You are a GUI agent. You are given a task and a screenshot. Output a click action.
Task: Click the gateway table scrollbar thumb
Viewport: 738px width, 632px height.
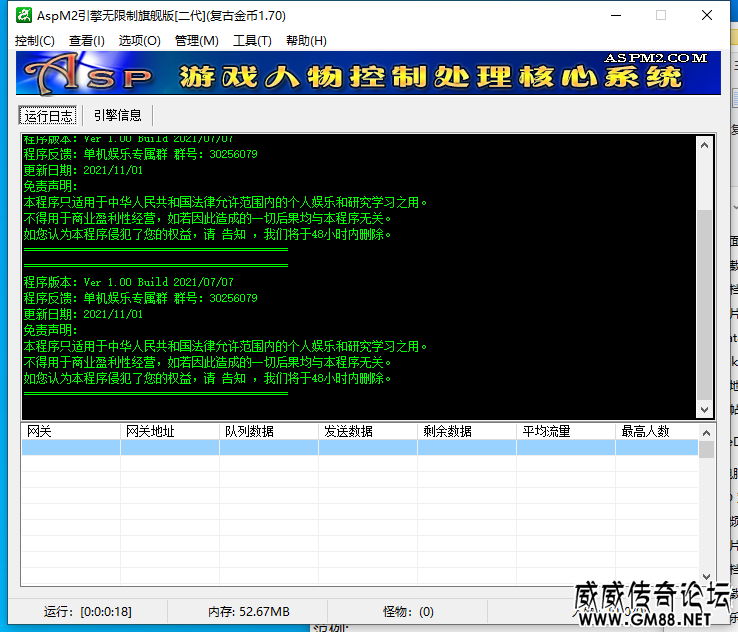[706, 449]
